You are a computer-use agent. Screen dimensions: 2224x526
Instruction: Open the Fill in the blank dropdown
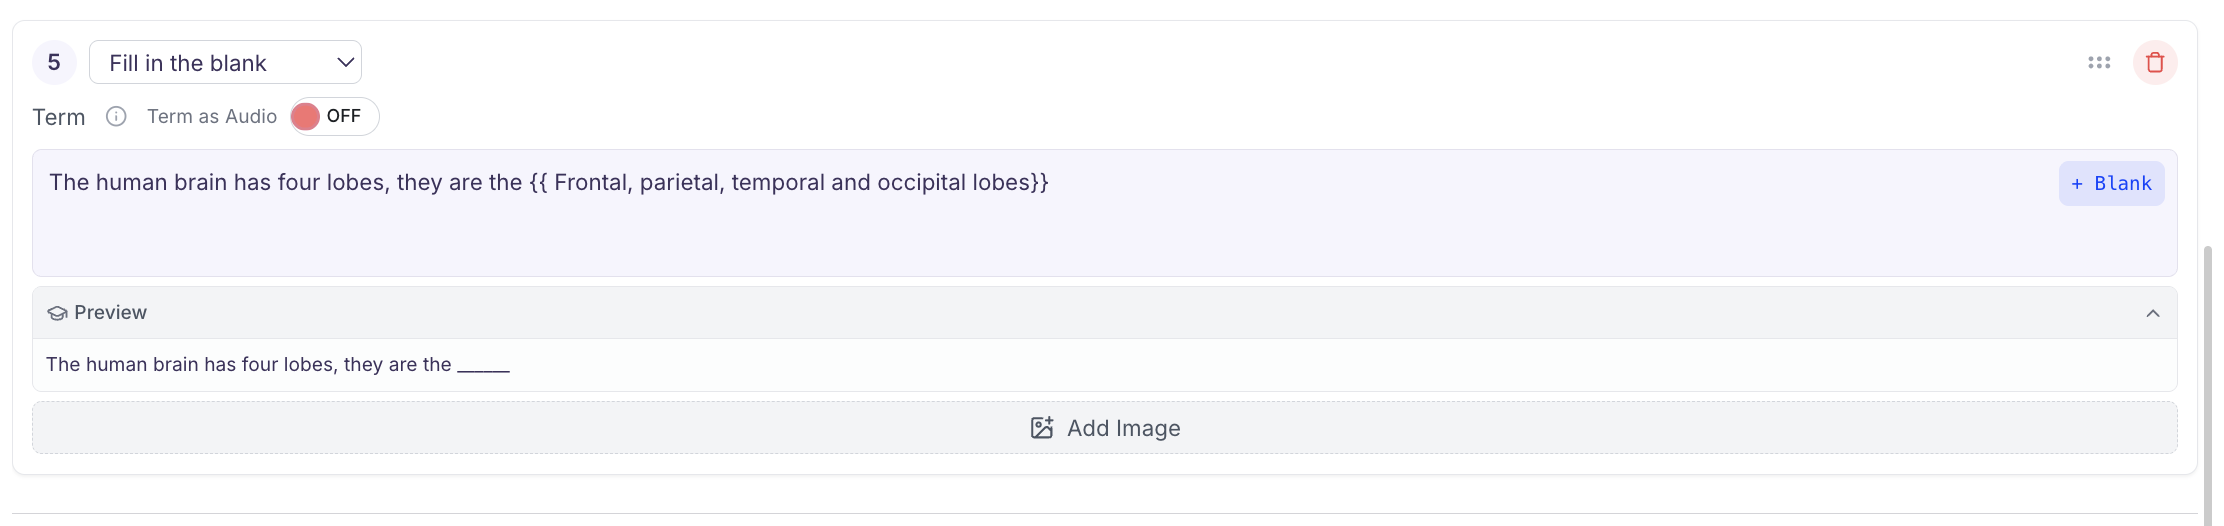224,63
